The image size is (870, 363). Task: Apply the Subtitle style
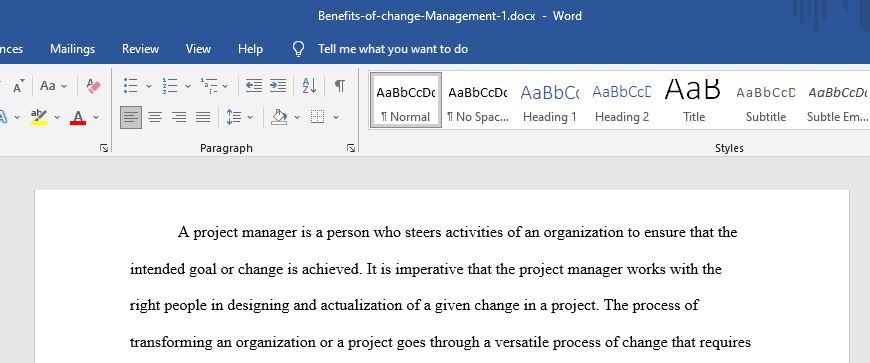click(766, 100)
